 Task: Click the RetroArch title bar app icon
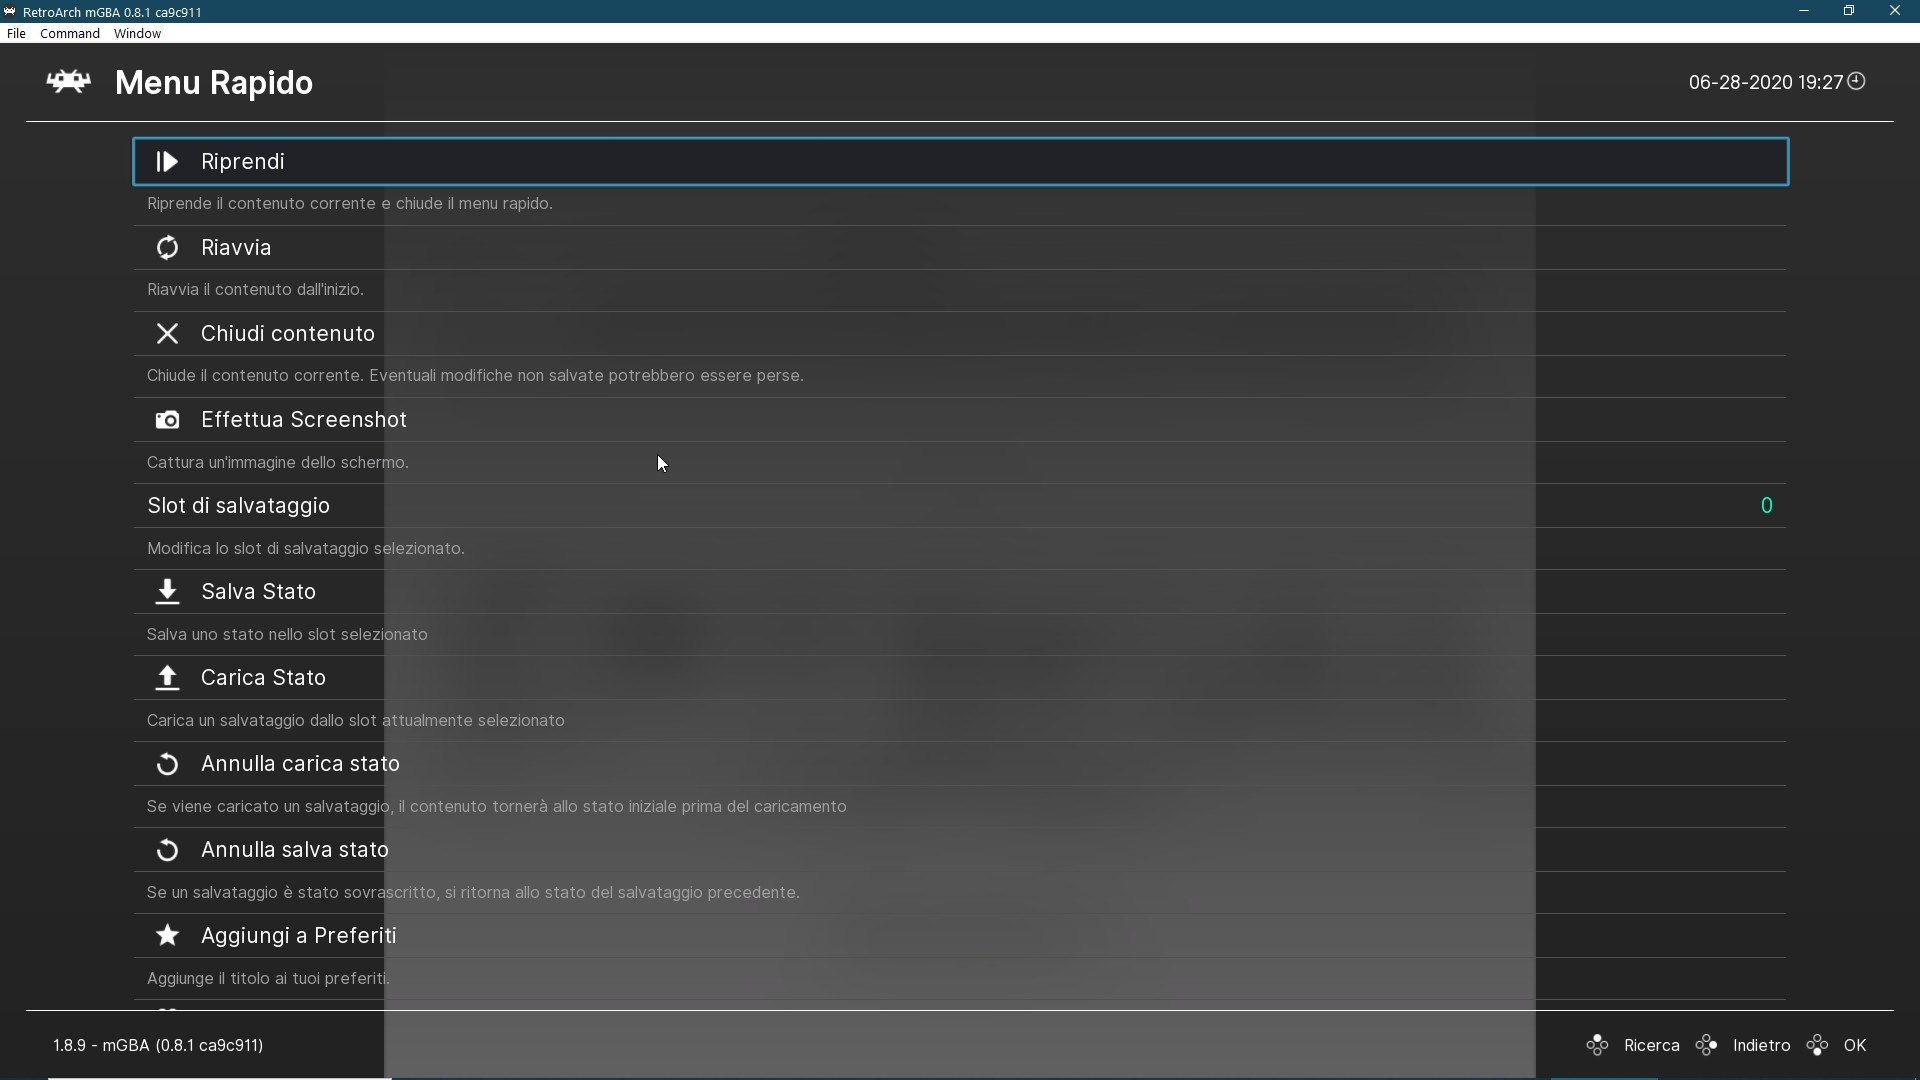click(10, 12)
